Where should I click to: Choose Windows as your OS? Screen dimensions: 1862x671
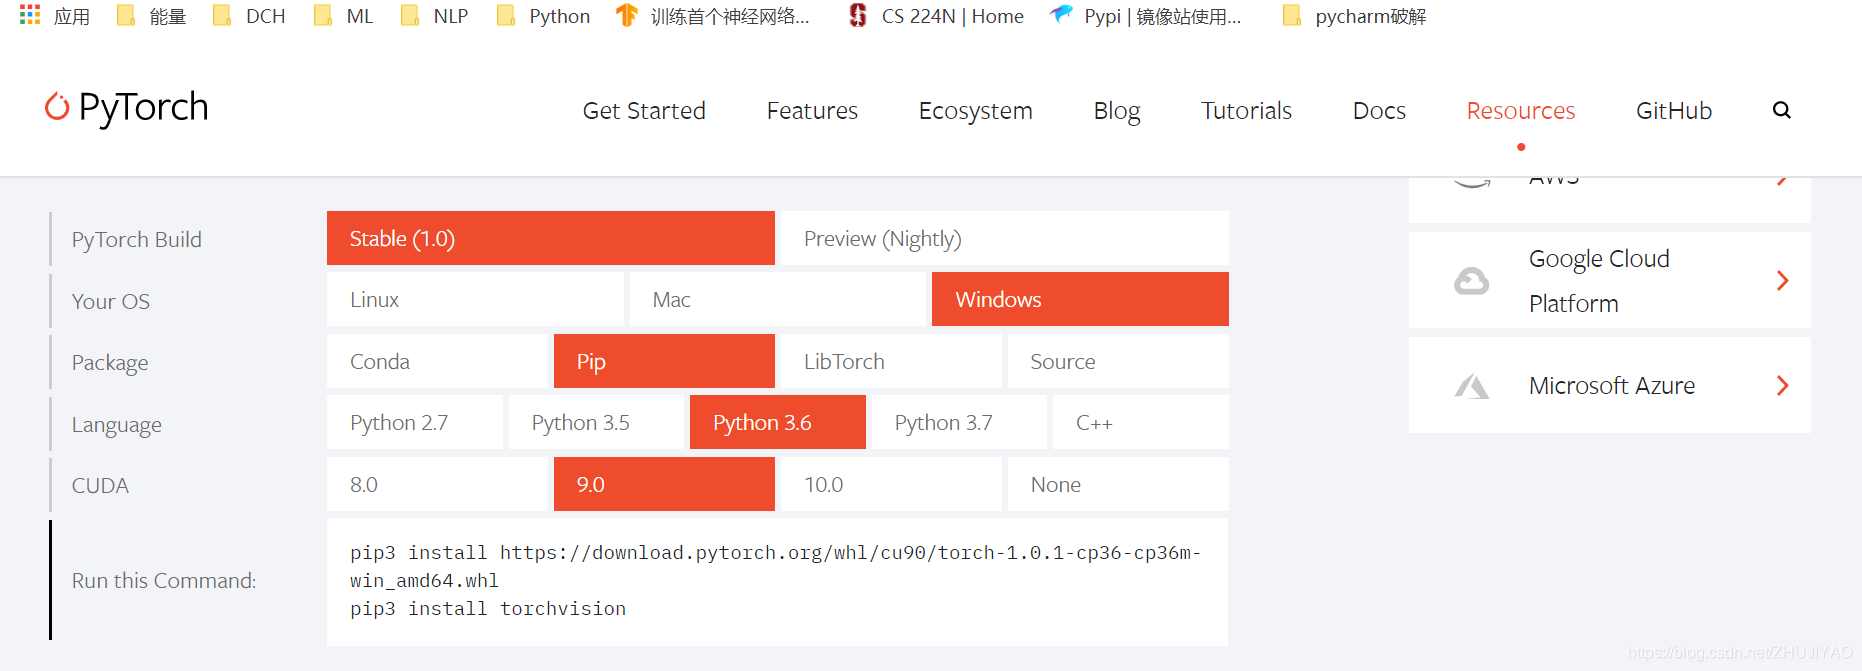pos(1080,299)
